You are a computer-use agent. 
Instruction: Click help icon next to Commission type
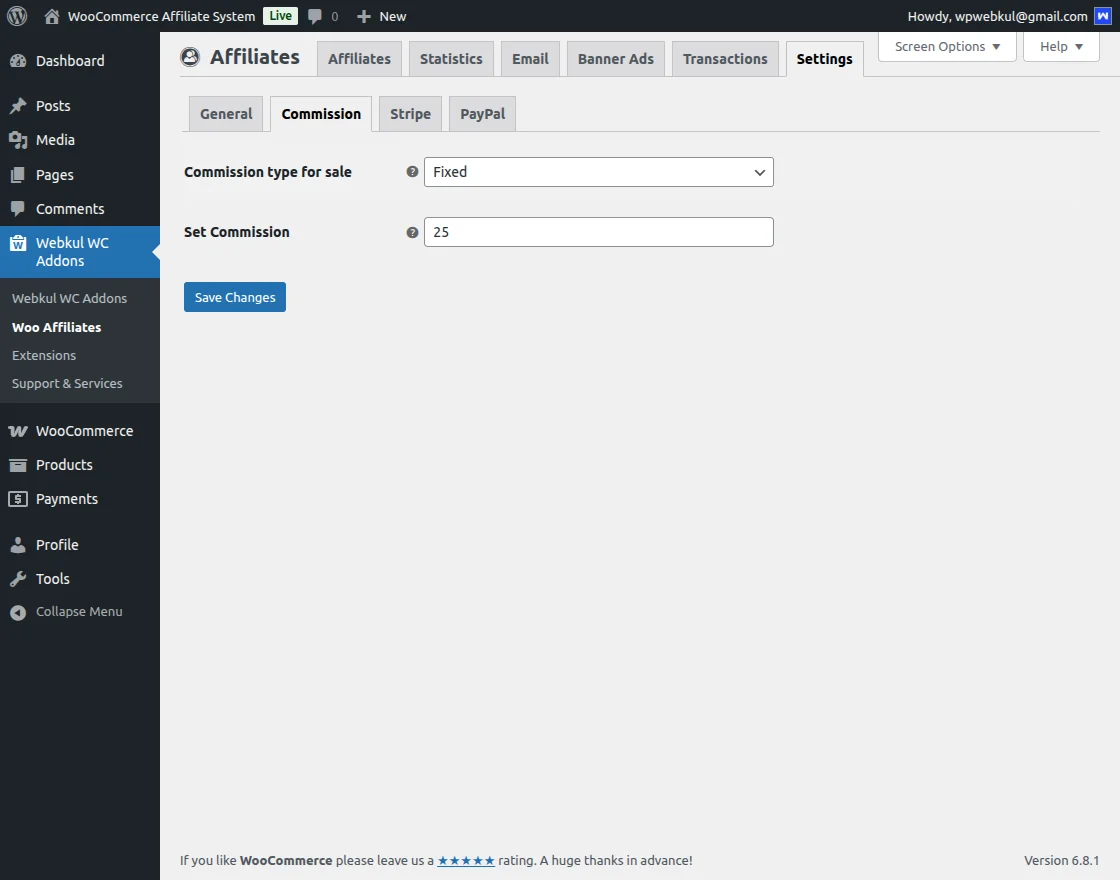(412, 171)
